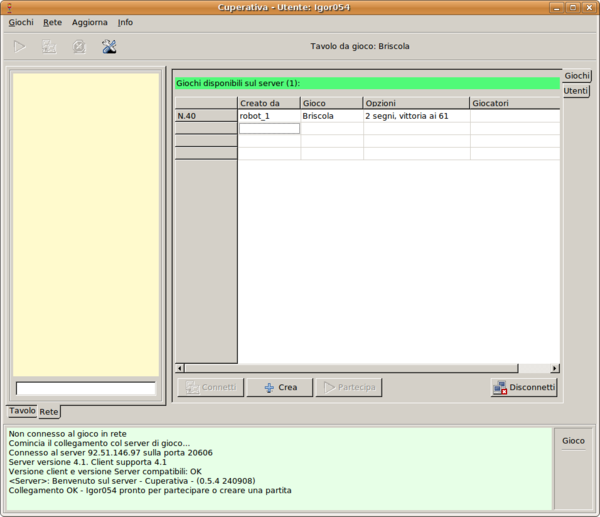Click the Partecipa button
This screenshot has height=517, width=600.
pyautogui.click(x=348, y=388)
